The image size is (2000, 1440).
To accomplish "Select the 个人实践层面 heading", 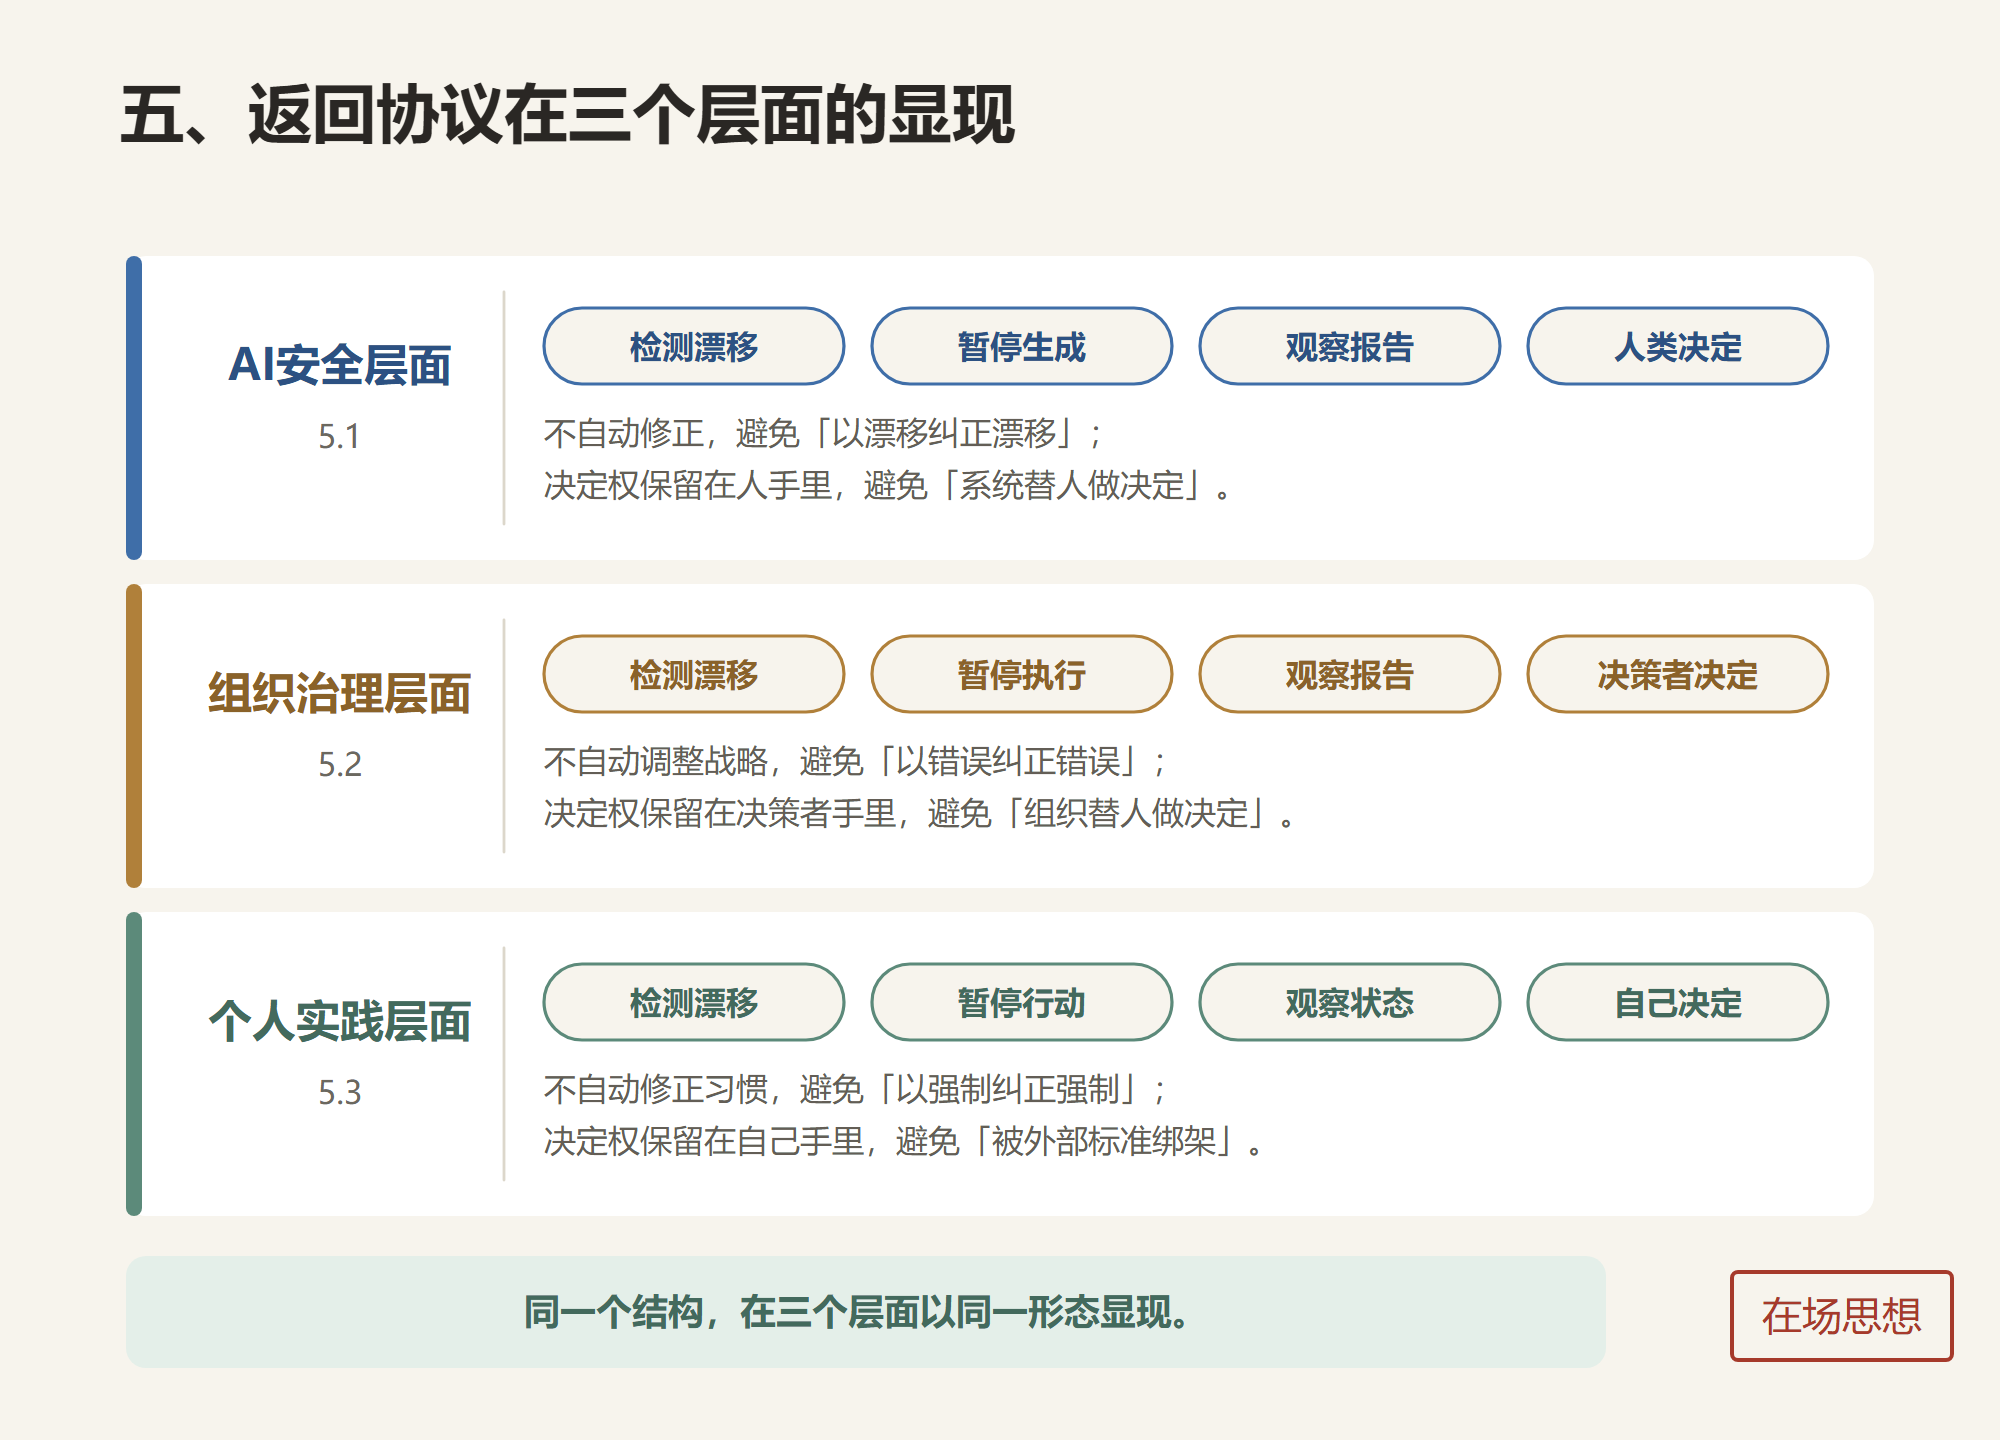I will coord(340,1021).
